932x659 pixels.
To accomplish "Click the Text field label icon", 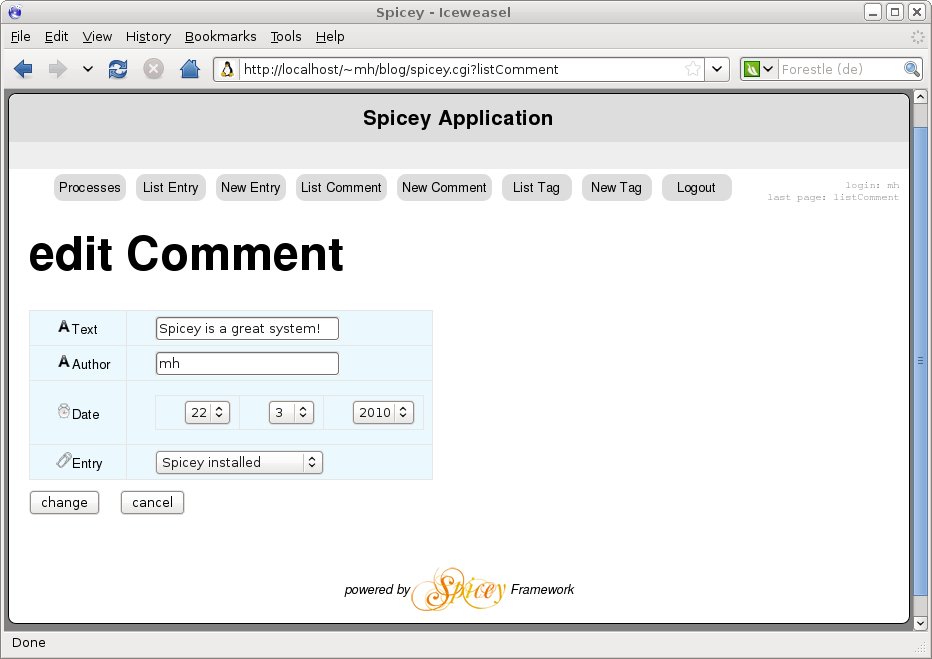I will [64, 326].
